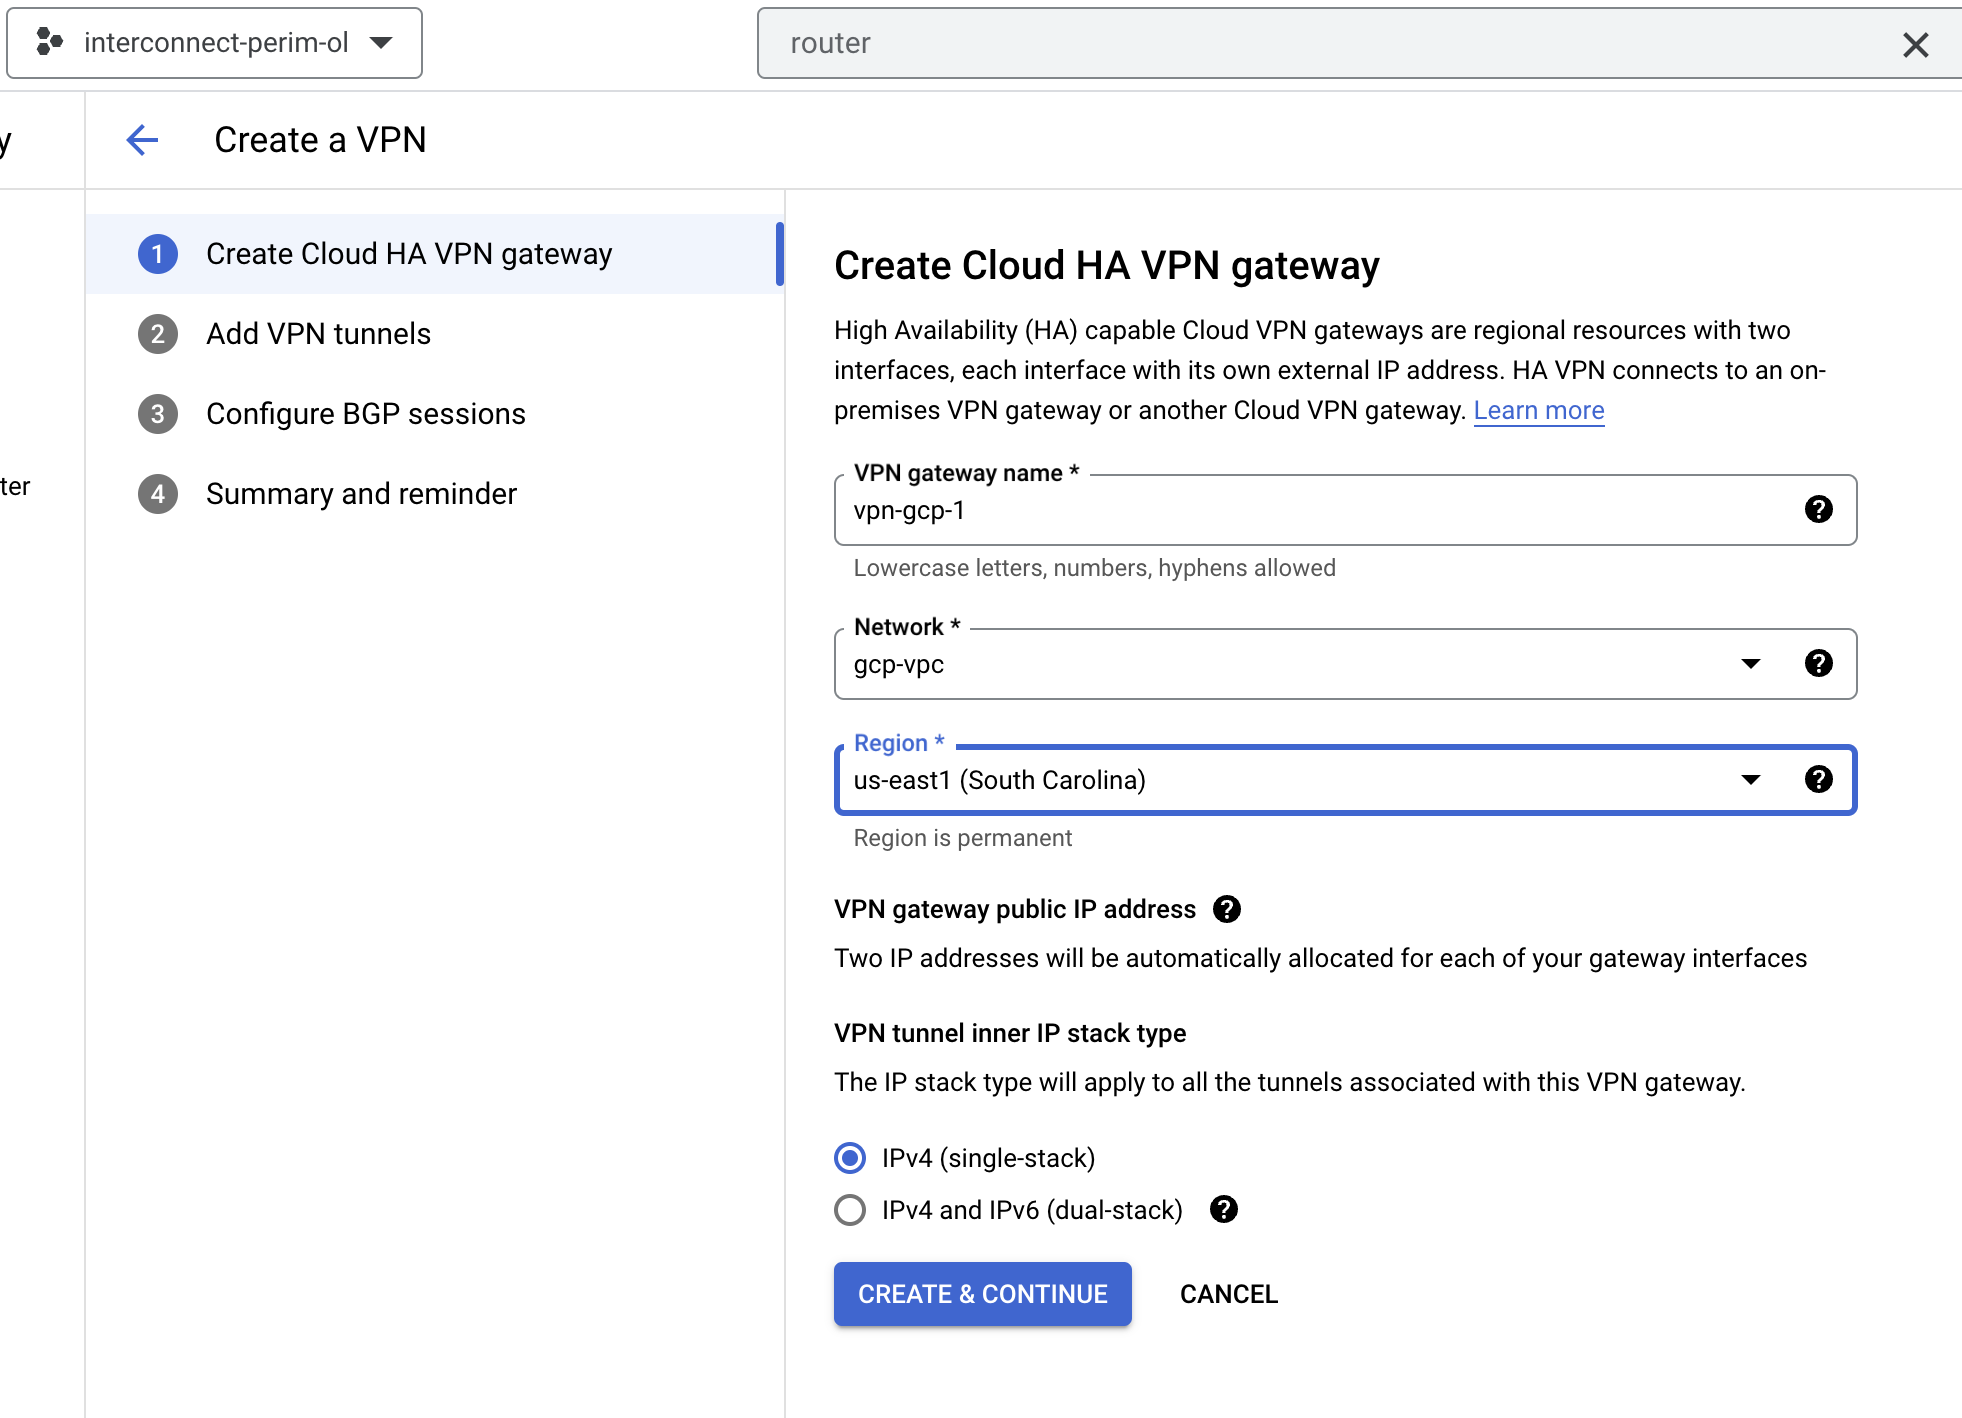Click CREATE & CONTINUE
The width and height of the screenshot is (1962, 1418).
point(982,1294)
